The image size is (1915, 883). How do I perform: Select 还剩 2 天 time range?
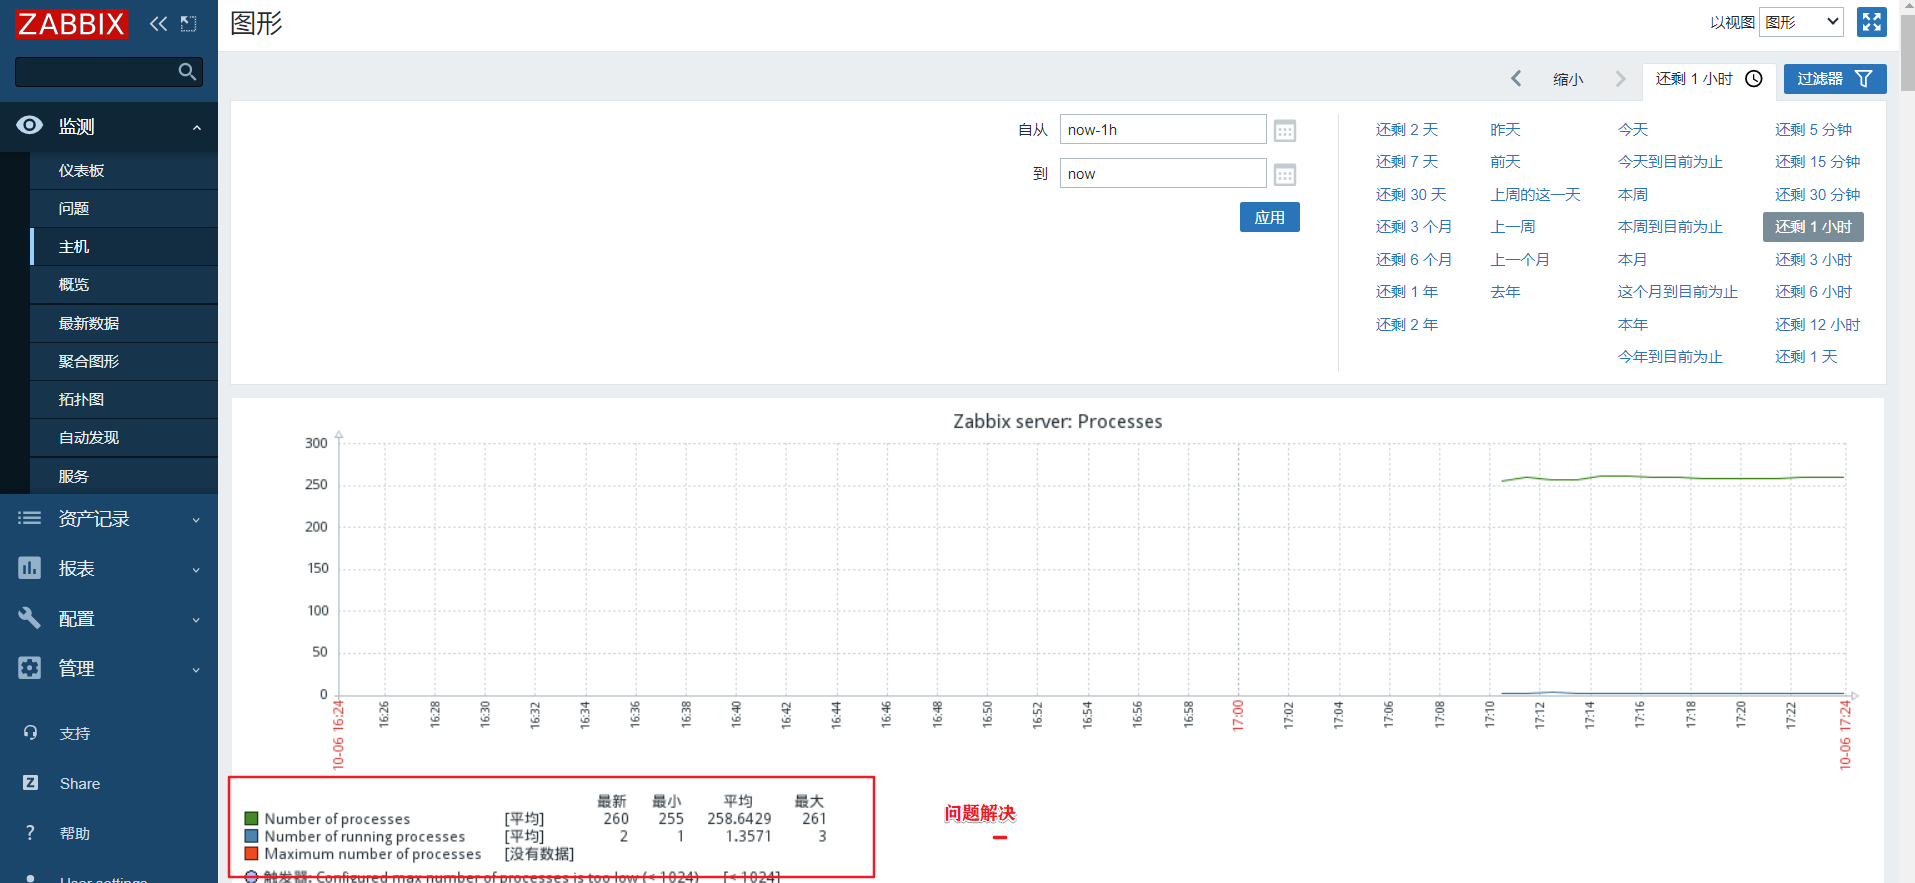click(x=1406, y=130)
